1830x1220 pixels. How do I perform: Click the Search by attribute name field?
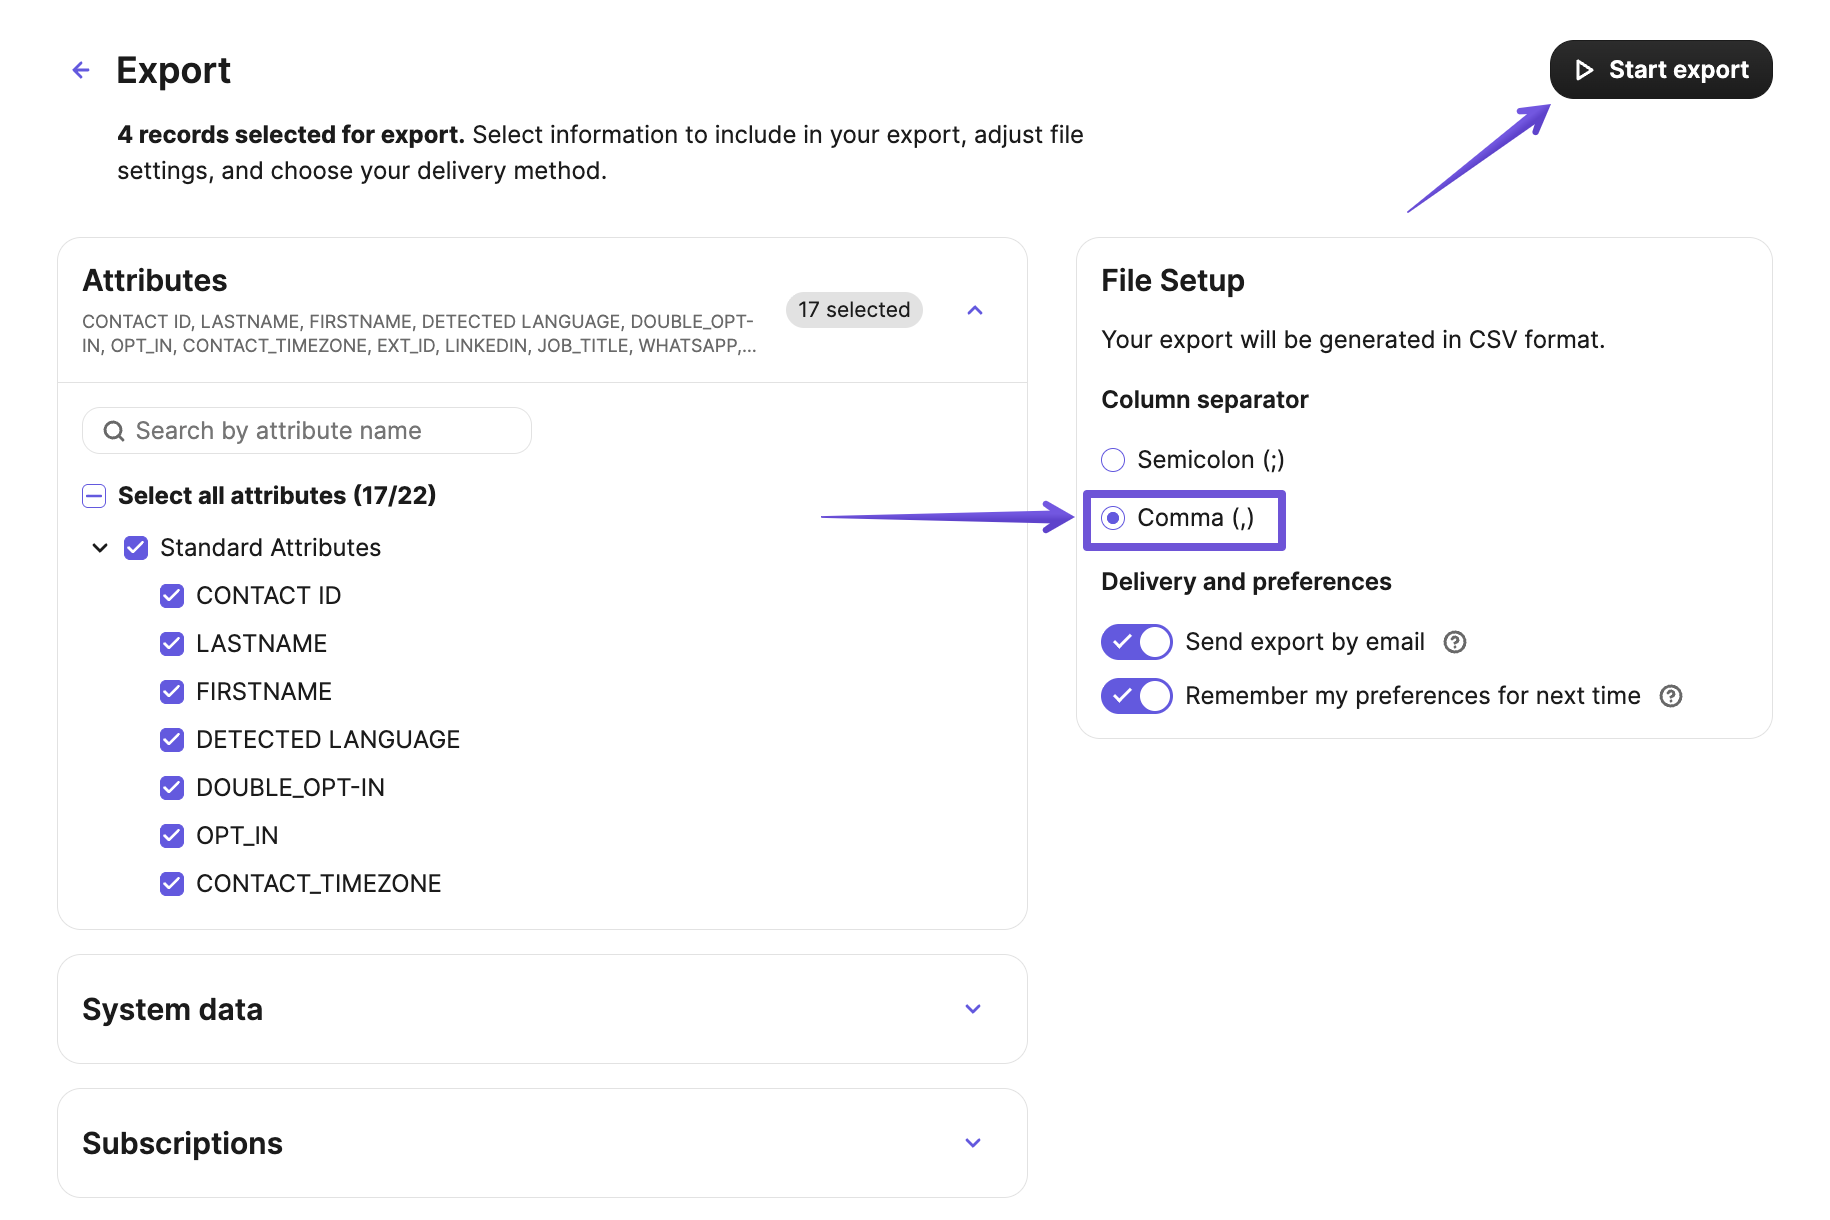pos(306,431)
